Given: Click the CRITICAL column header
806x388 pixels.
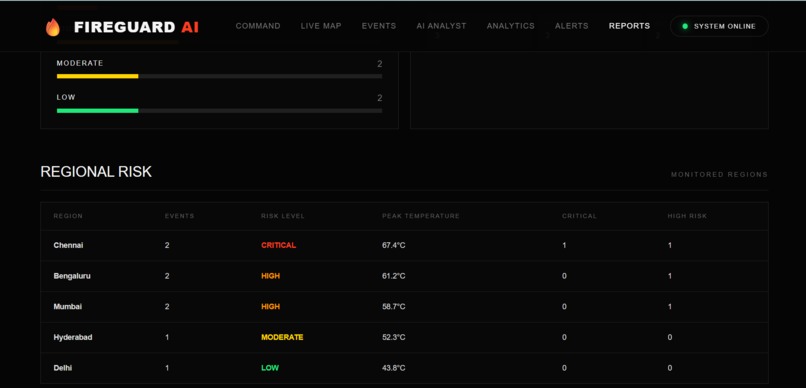Looking at the screenshot, I should click(x=579, y=216).
